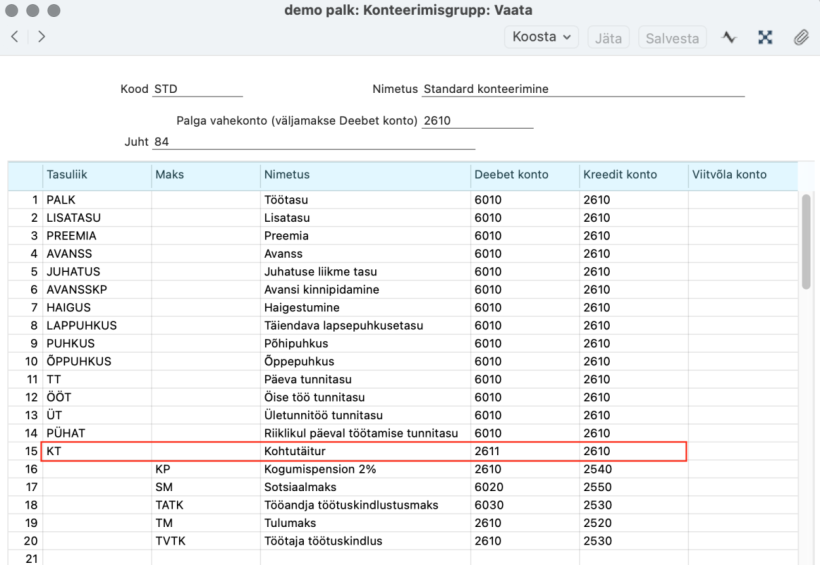Go to the next record arrow

pos(41,37)
